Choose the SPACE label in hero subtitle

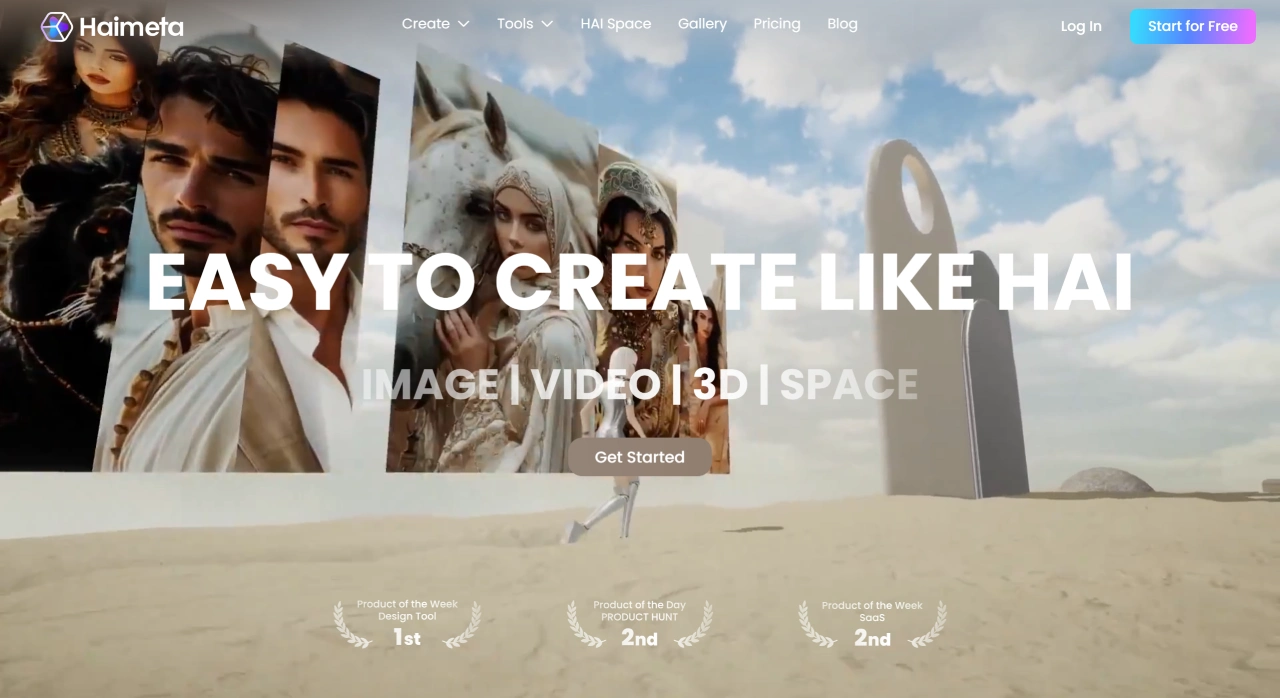click(848, 386)
